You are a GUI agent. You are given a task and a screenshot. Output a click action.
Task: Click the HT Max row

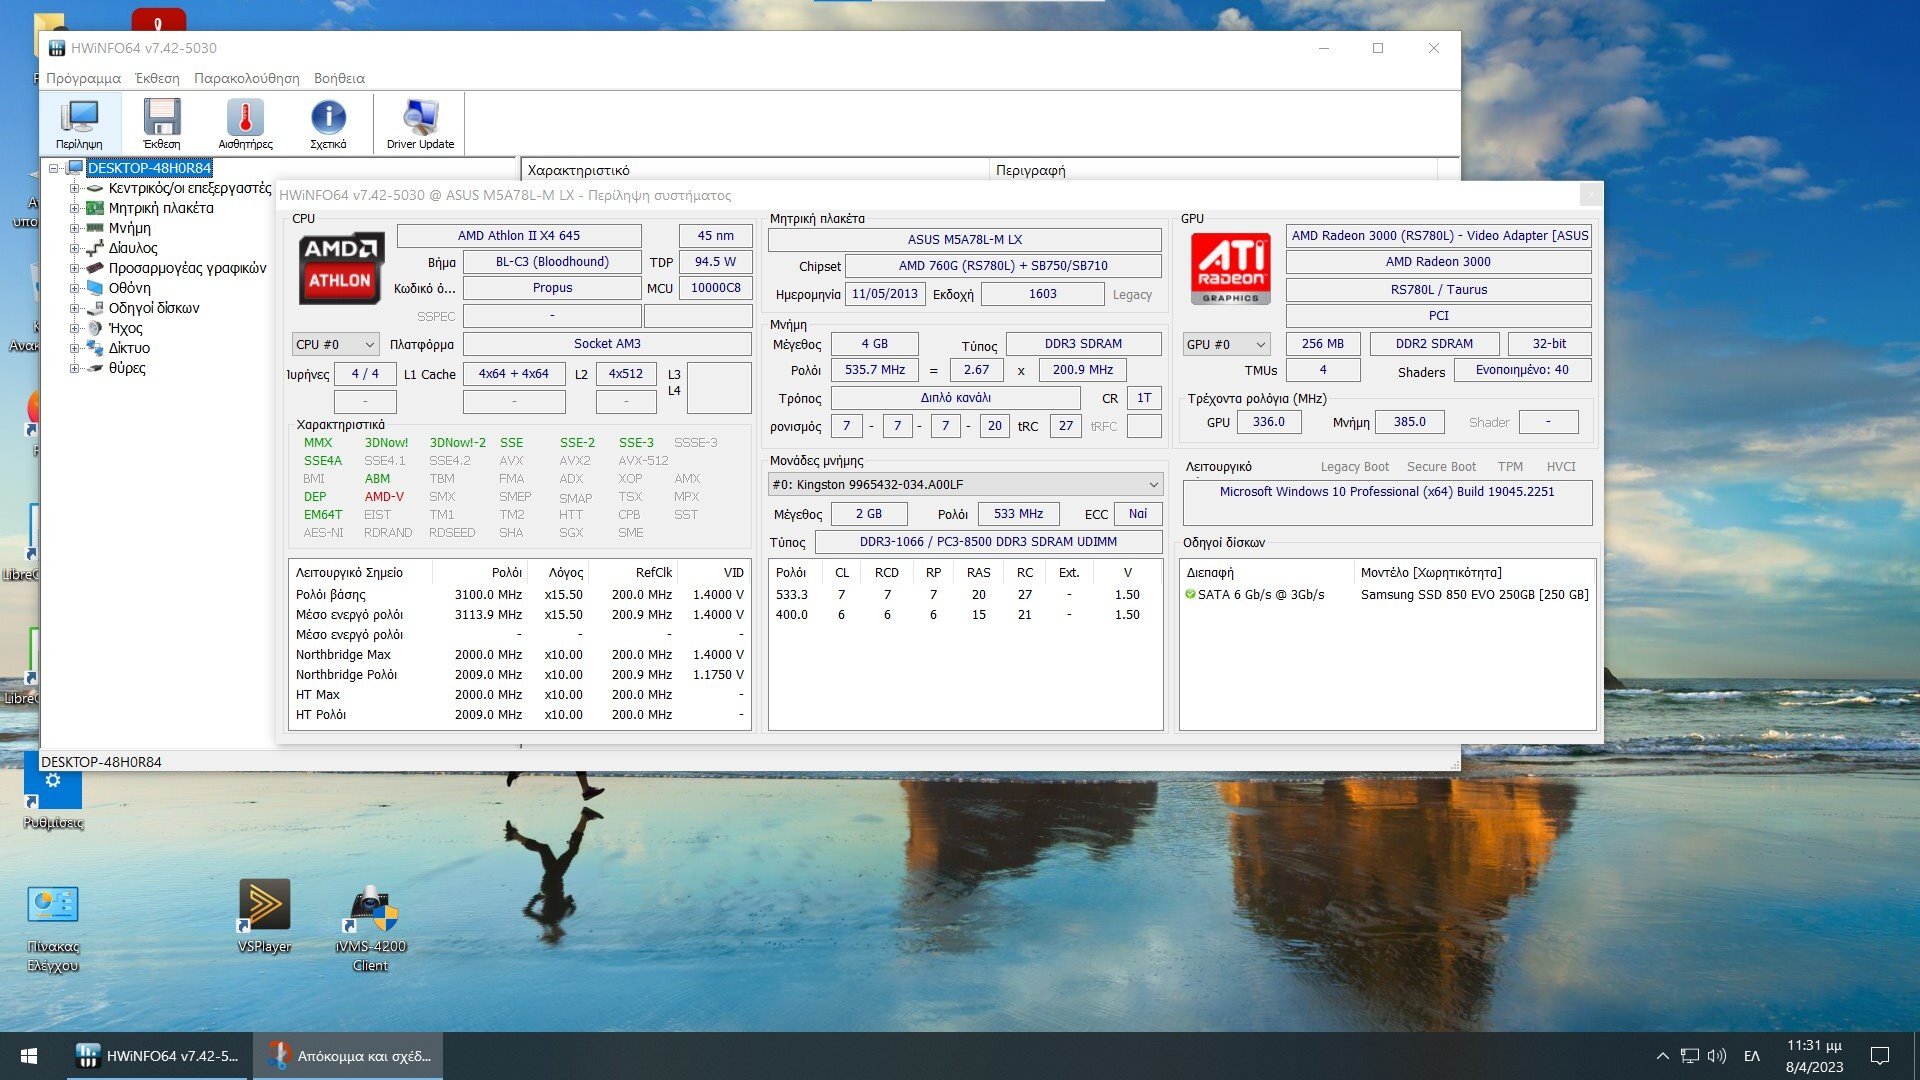(520, 694)
